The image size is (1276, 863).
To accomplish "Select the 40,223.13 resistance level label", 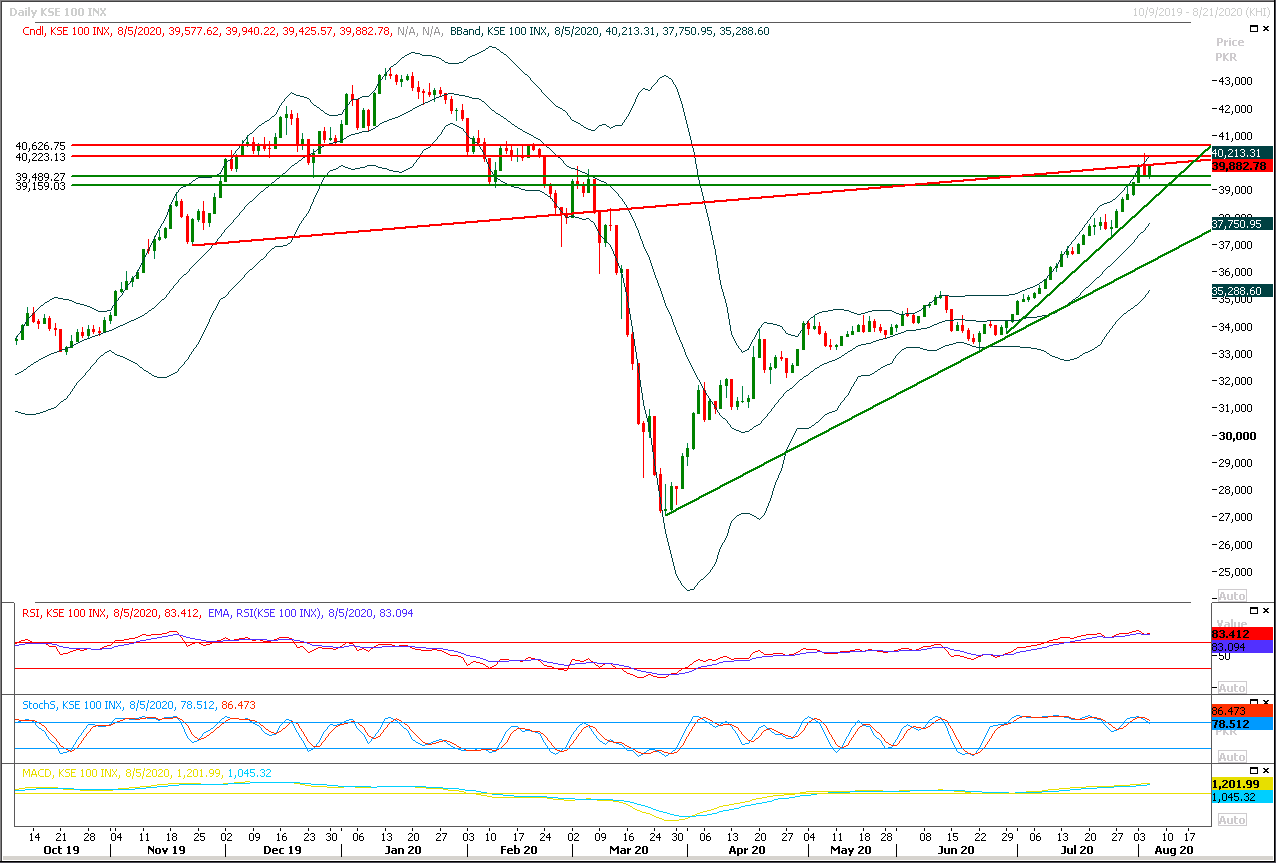I will pyautogui.click(x=41, y=157).
